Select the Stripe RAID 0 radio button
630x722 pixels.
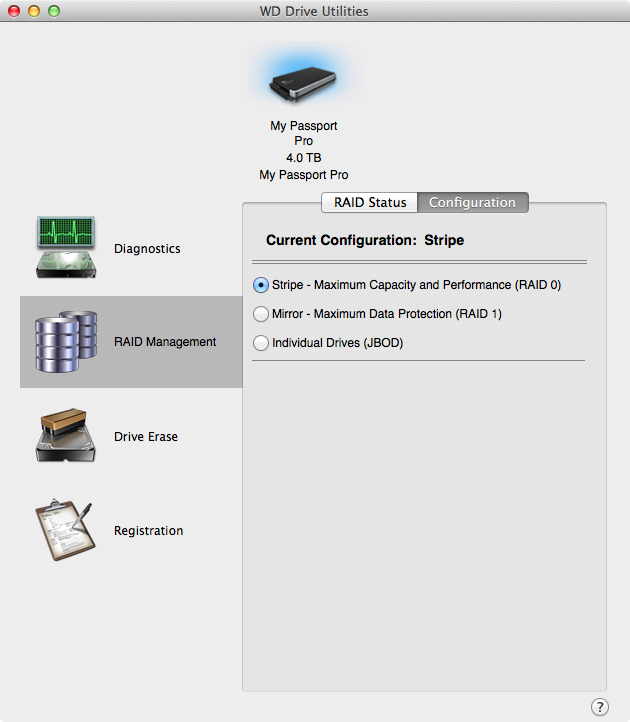(261, 285)
